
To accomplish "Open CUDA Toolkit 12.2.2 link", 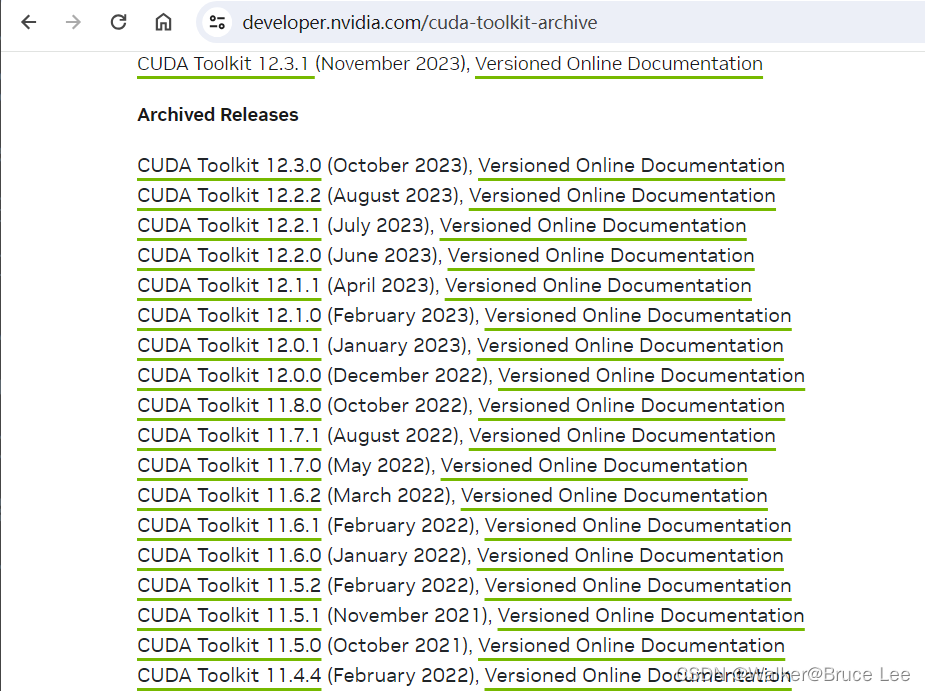I will pyautogui.click(x=229, y=196).
